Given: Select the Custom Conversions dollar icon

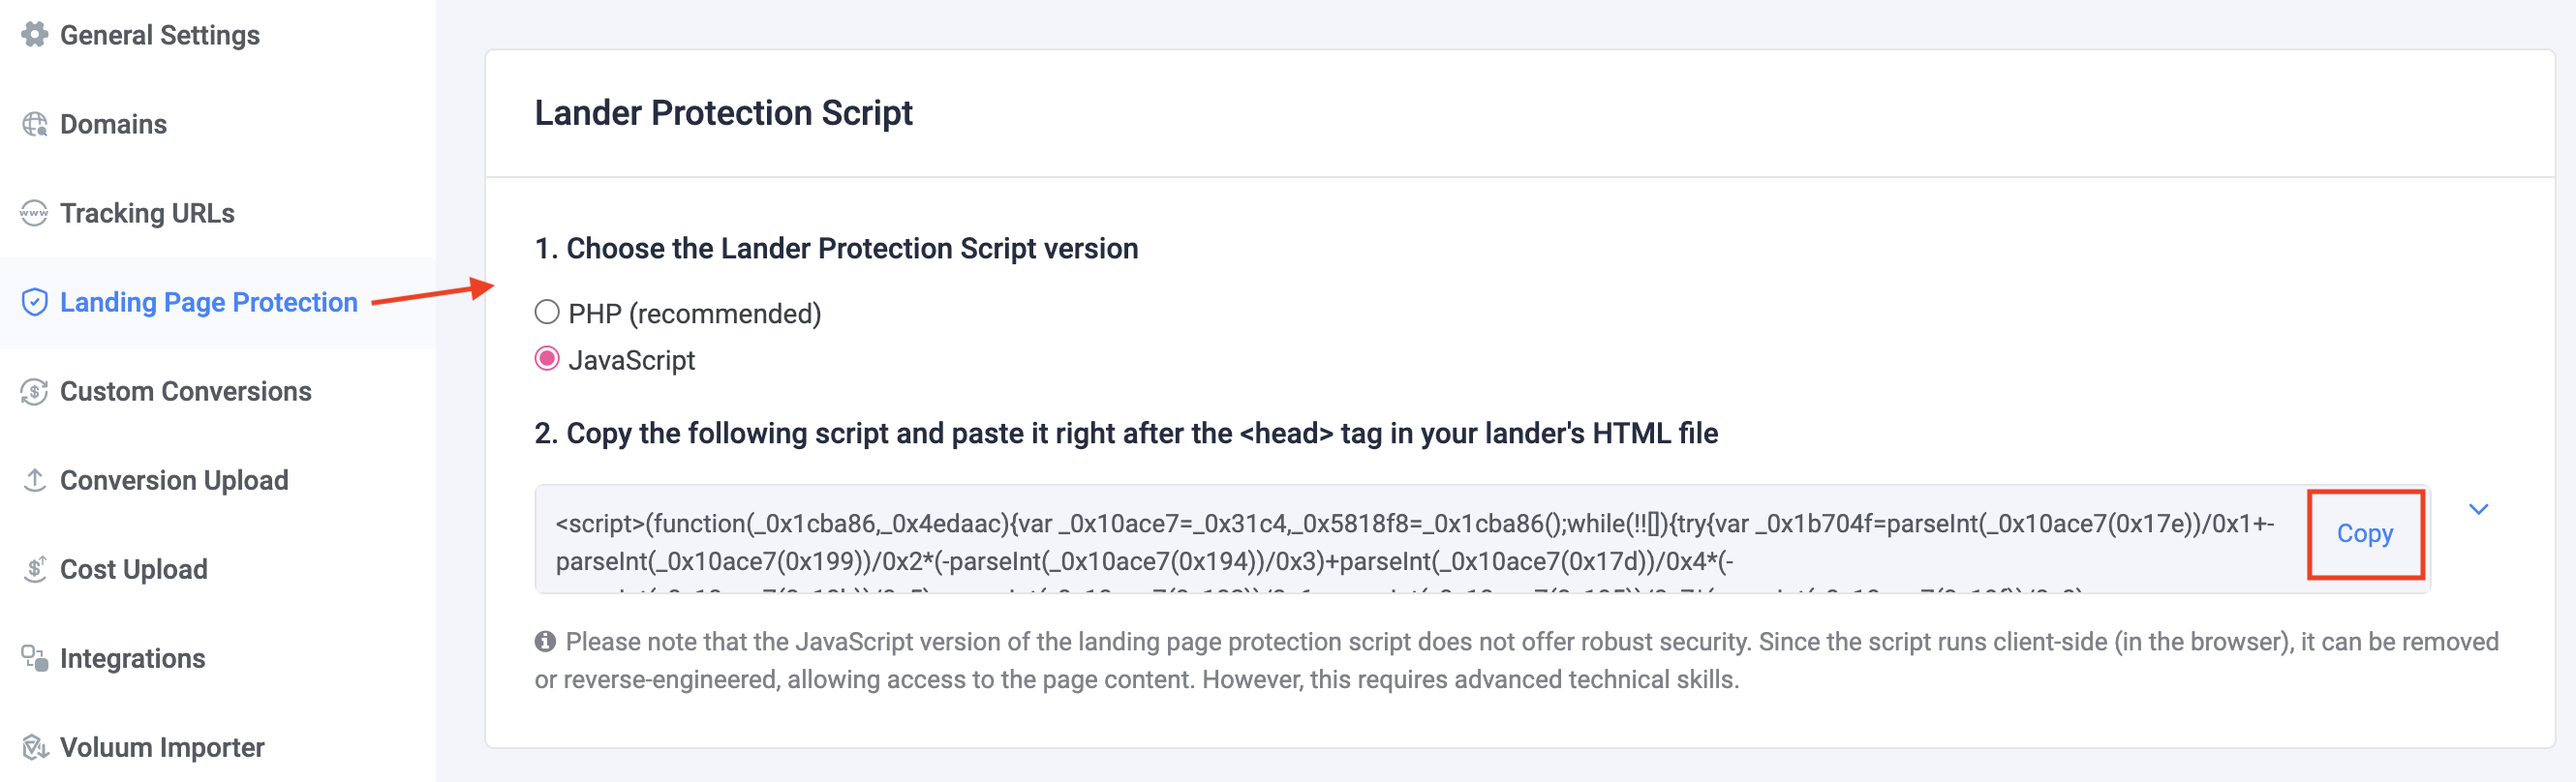Looking at the screenshot, I should coord(33,391).
